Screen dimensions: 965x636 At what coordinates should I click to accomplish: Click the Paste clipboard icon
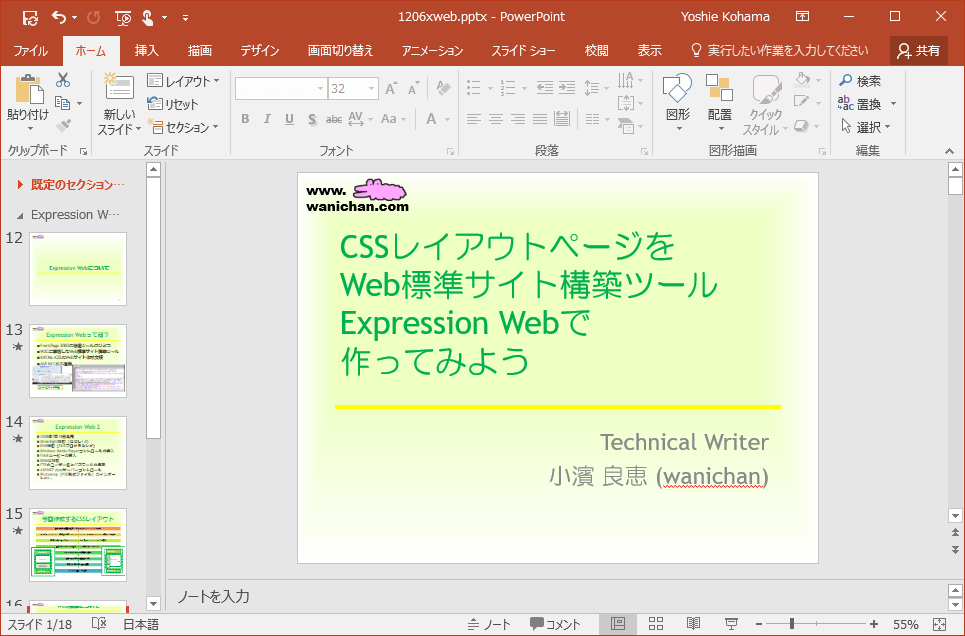[x=28, y=89]
